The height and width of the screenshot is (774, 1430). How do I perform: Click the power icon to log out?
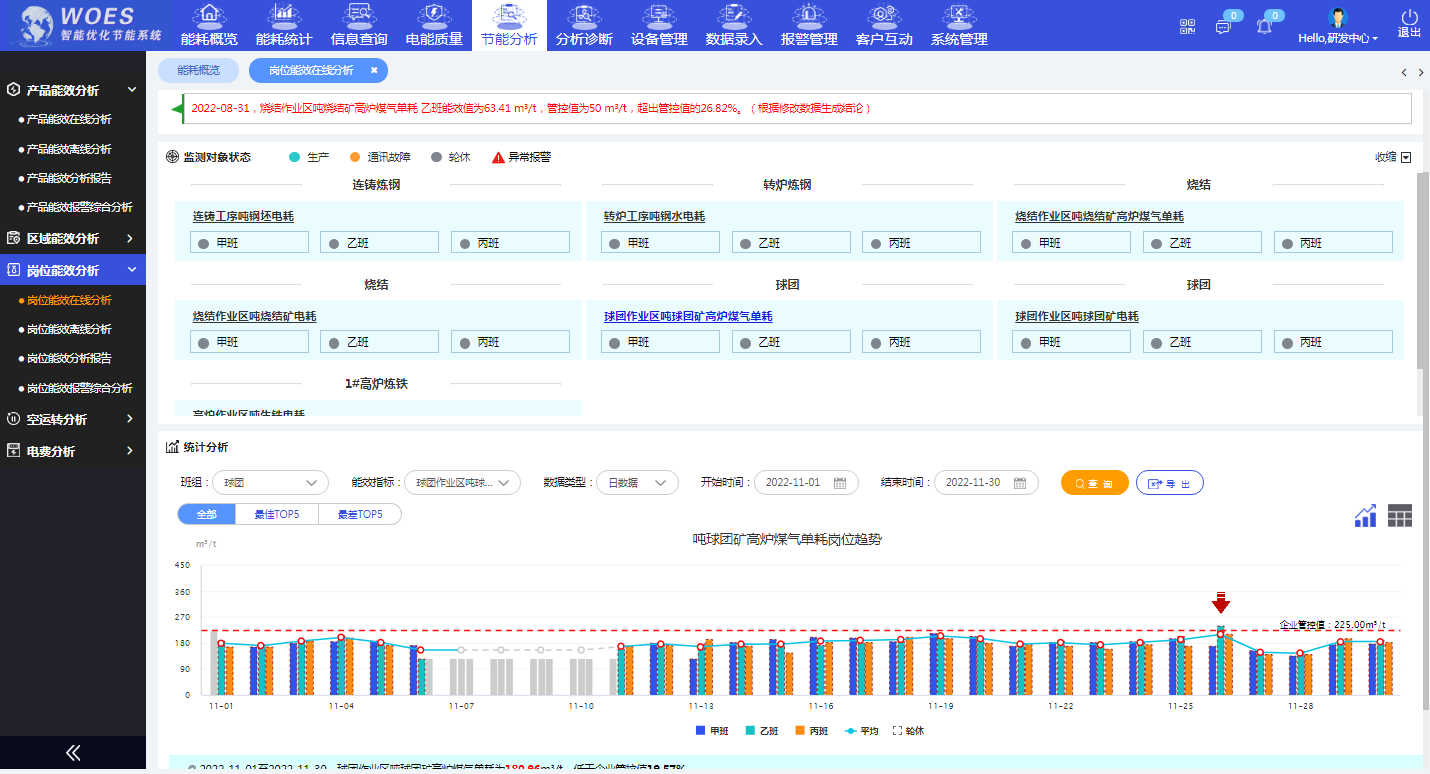1409,18
